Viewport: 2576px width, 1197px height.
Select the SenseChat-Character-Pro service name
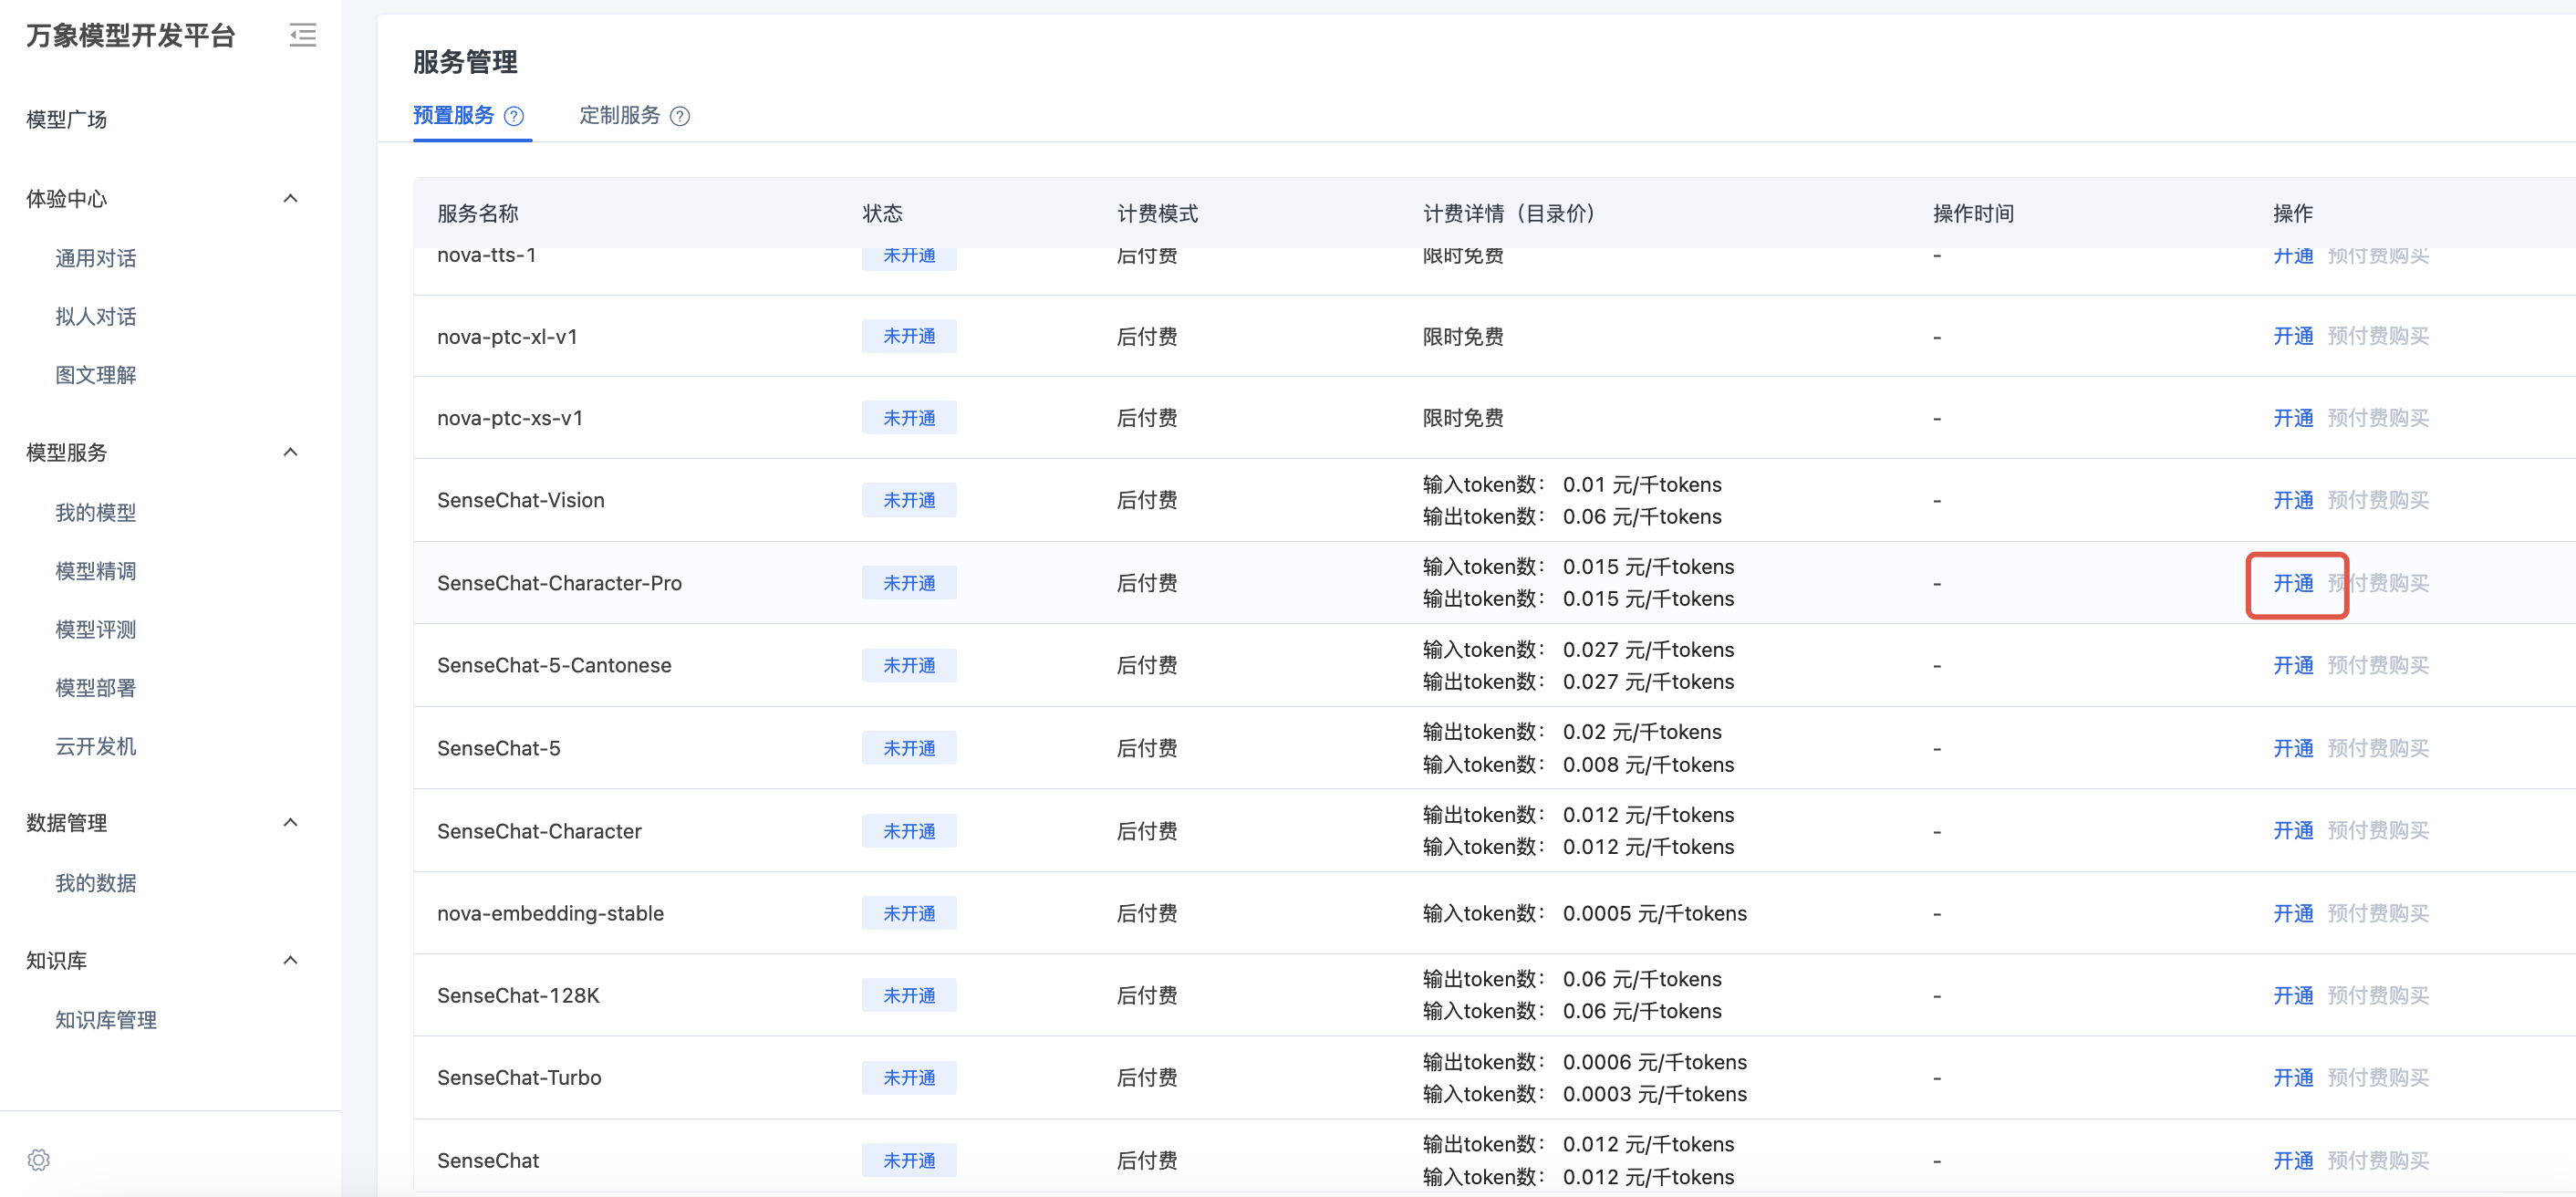pos(559,583)
